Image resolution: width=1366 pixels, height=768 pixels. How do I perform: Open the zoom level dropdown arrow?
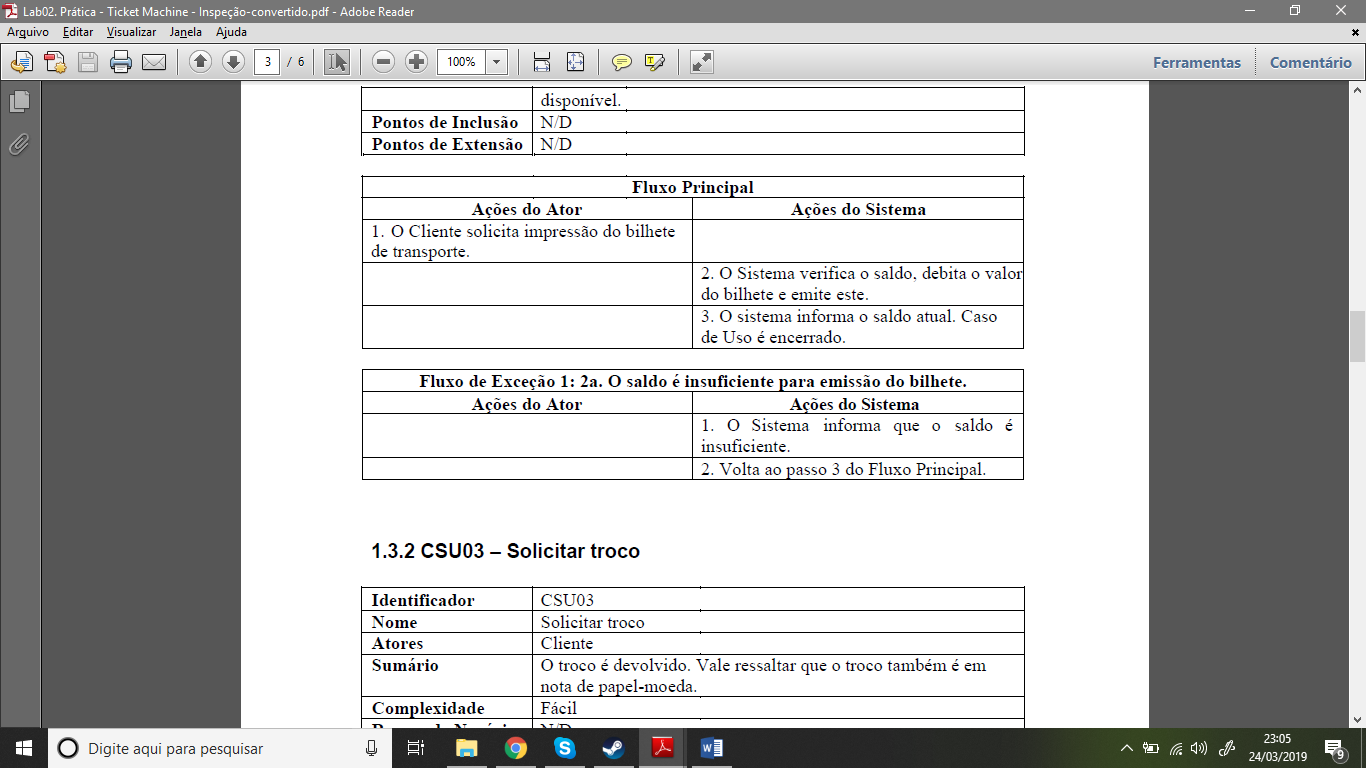497,62
